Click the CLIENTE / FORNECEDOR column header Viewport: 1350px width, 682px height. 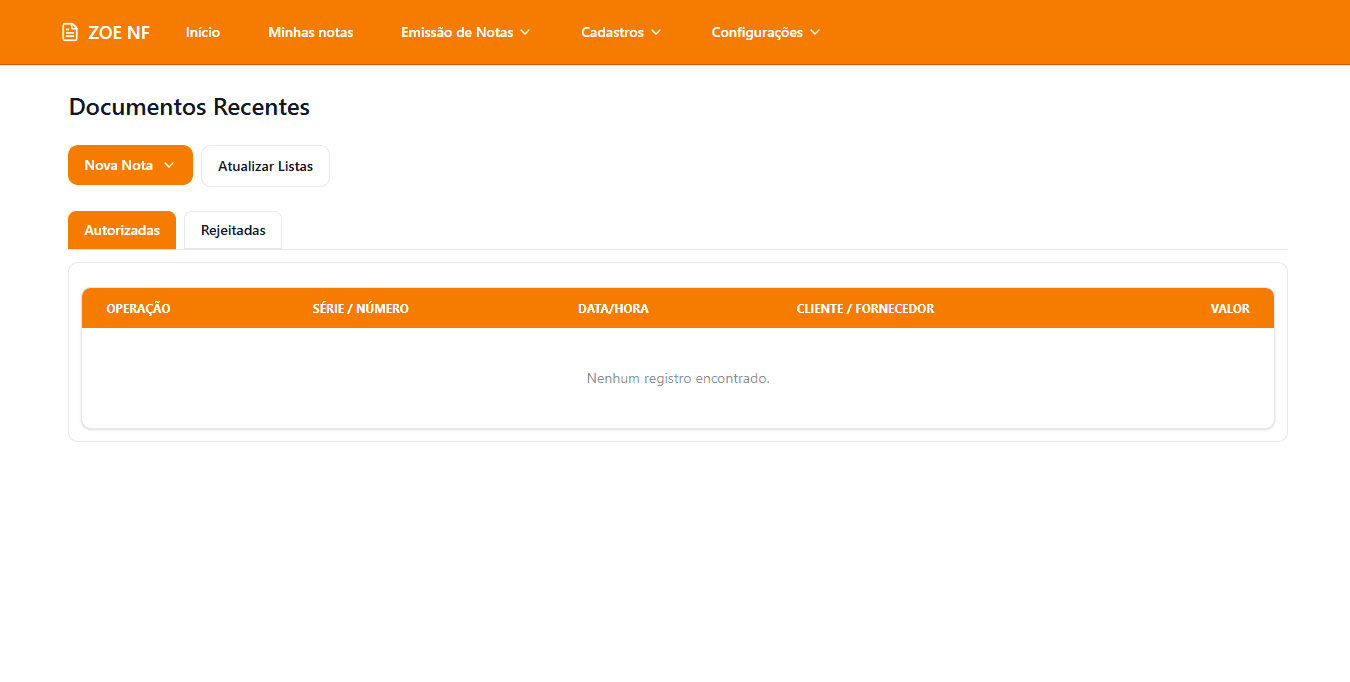tap(865, 308)
